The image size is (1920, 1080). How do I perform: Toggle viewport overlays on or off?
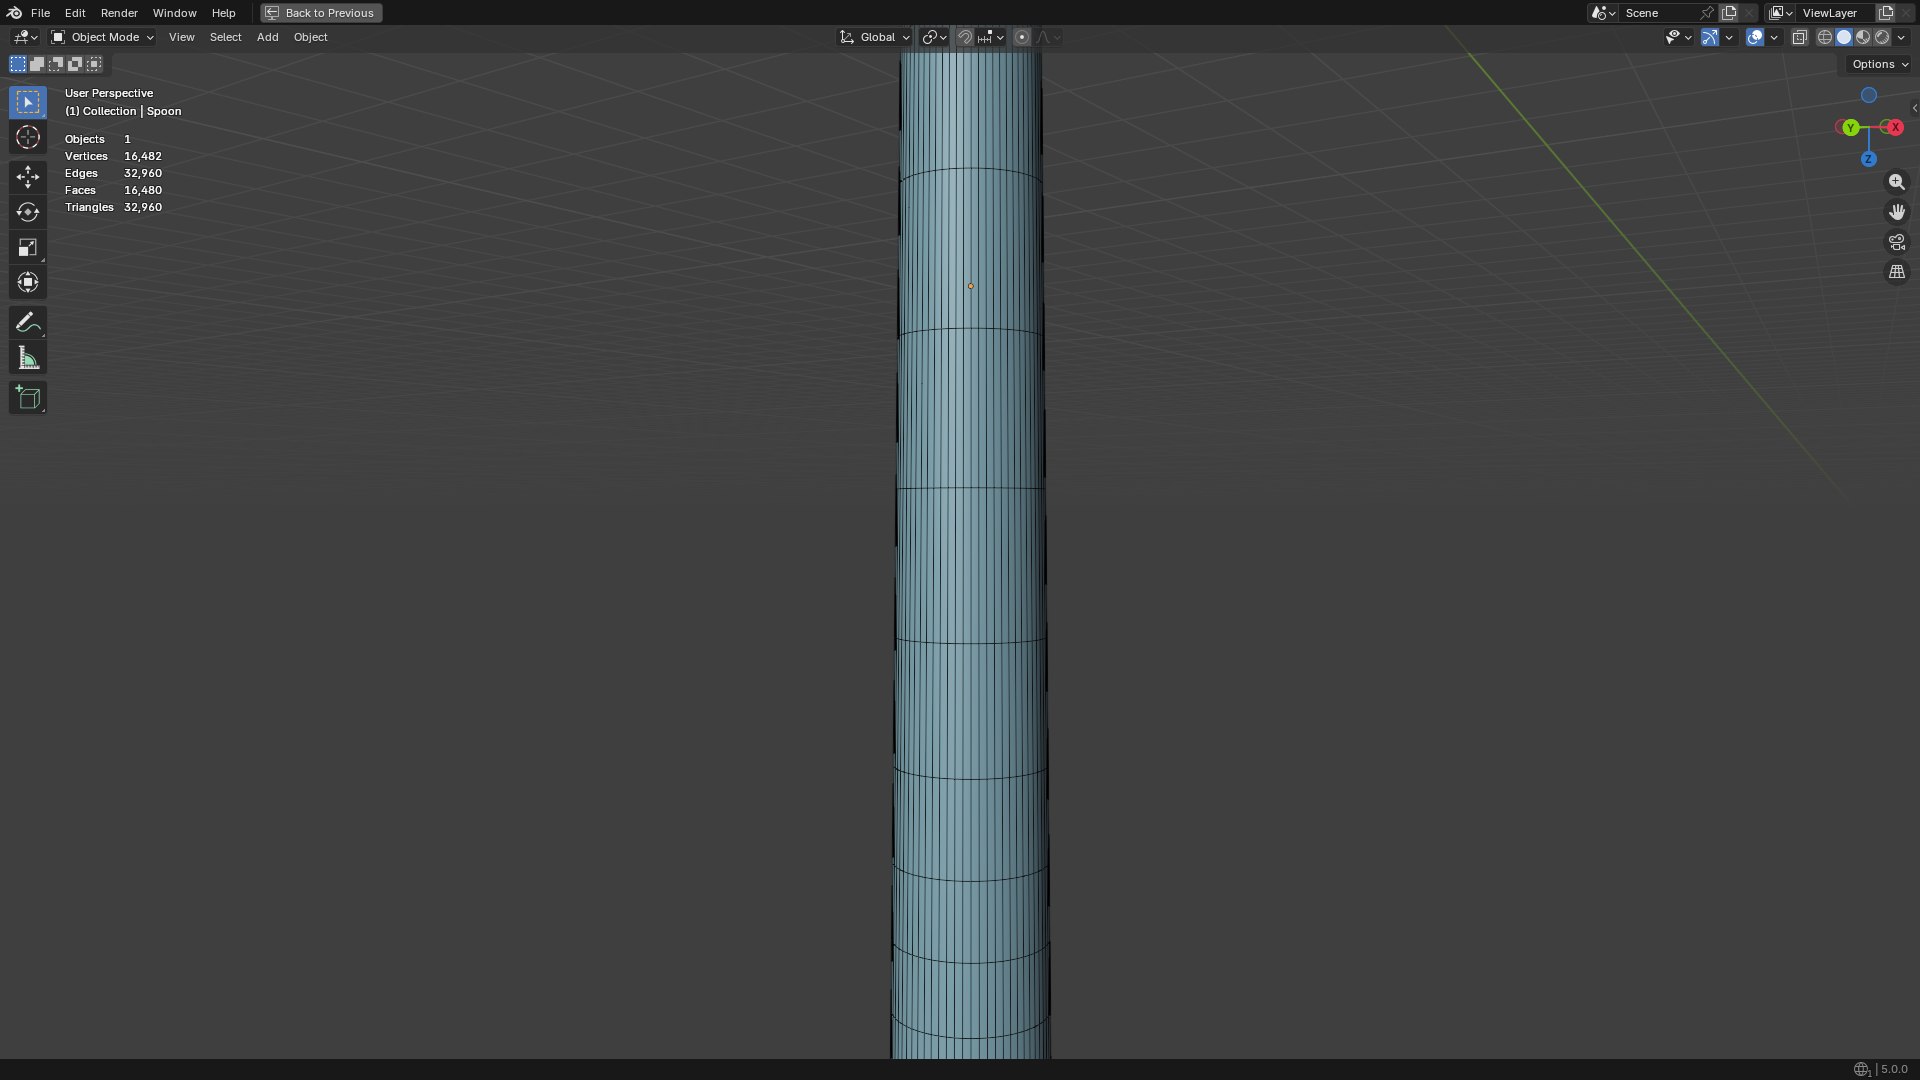1755,37
